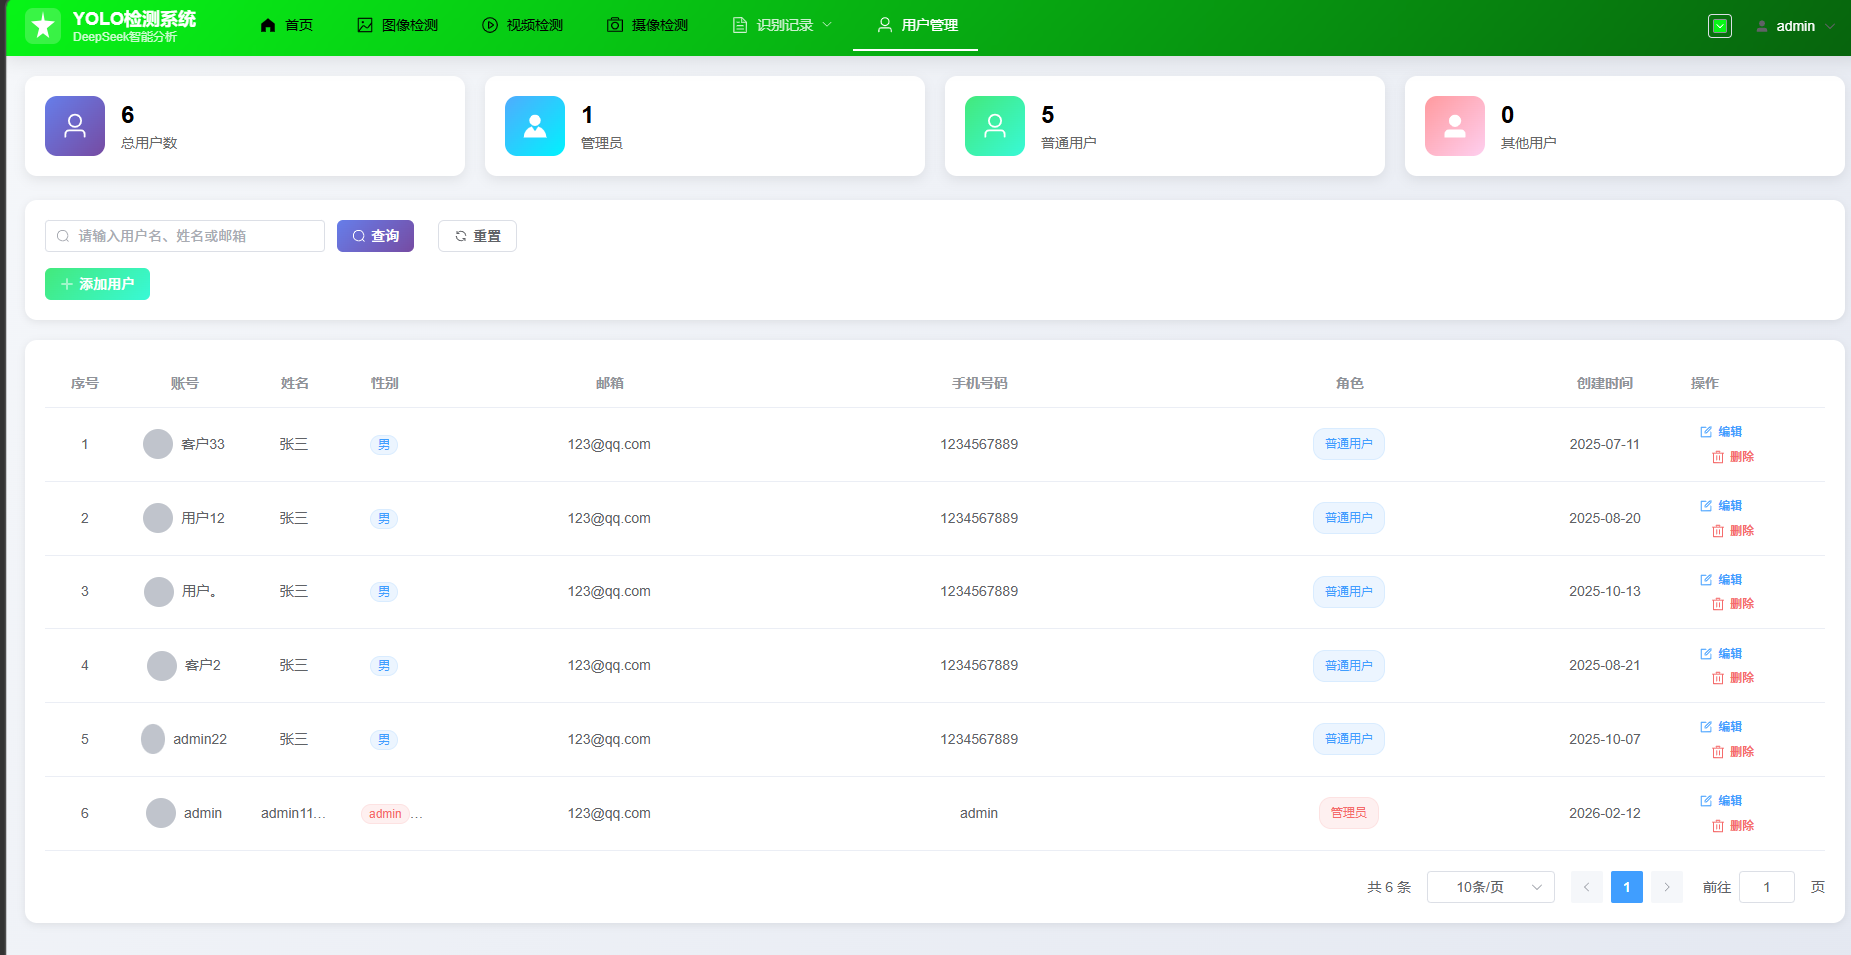This screenshot has width=1851, height=955.
Task: Click the 手机号码 column header
Action: click(980, 383)
